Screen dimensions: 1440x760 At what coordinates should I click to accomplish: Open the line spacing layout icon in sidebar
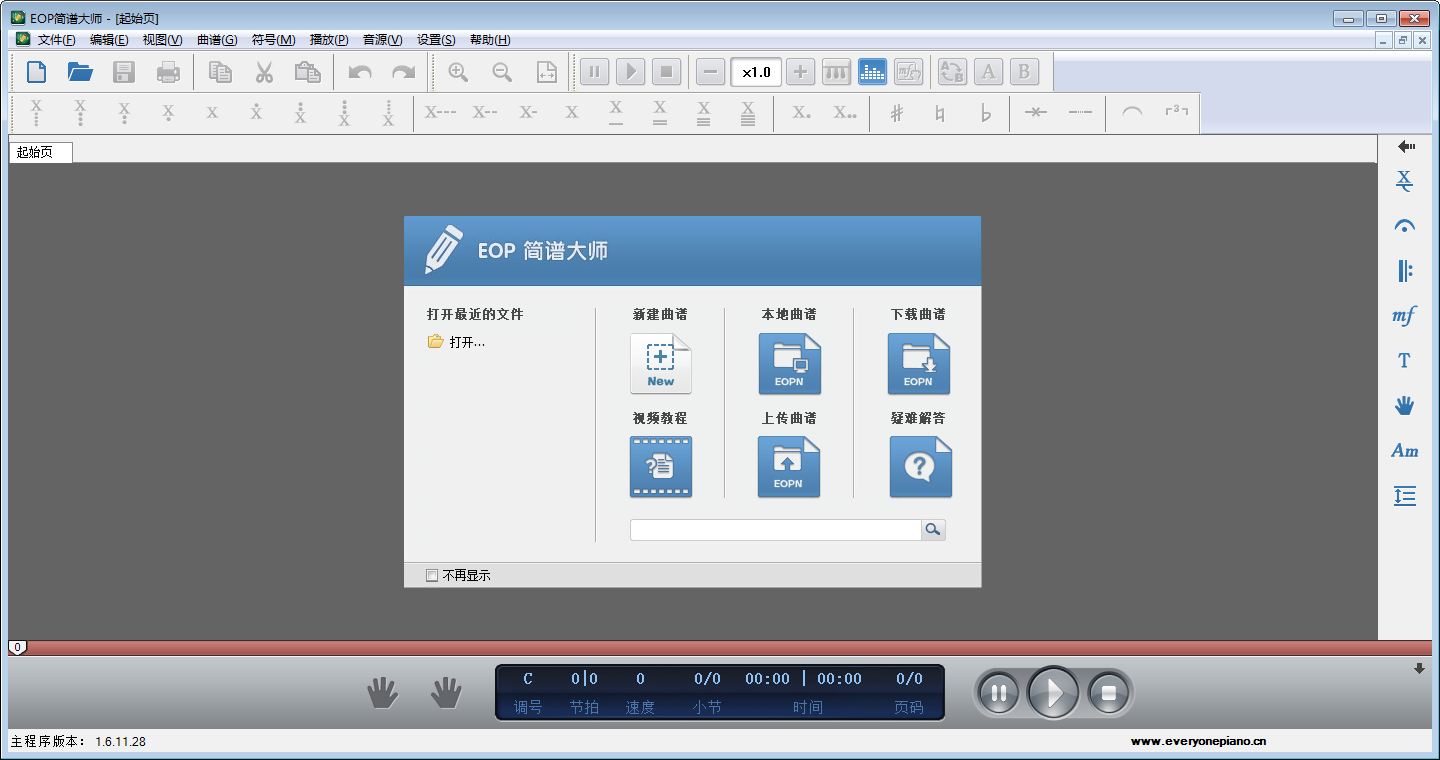(x=1405, y=495)
